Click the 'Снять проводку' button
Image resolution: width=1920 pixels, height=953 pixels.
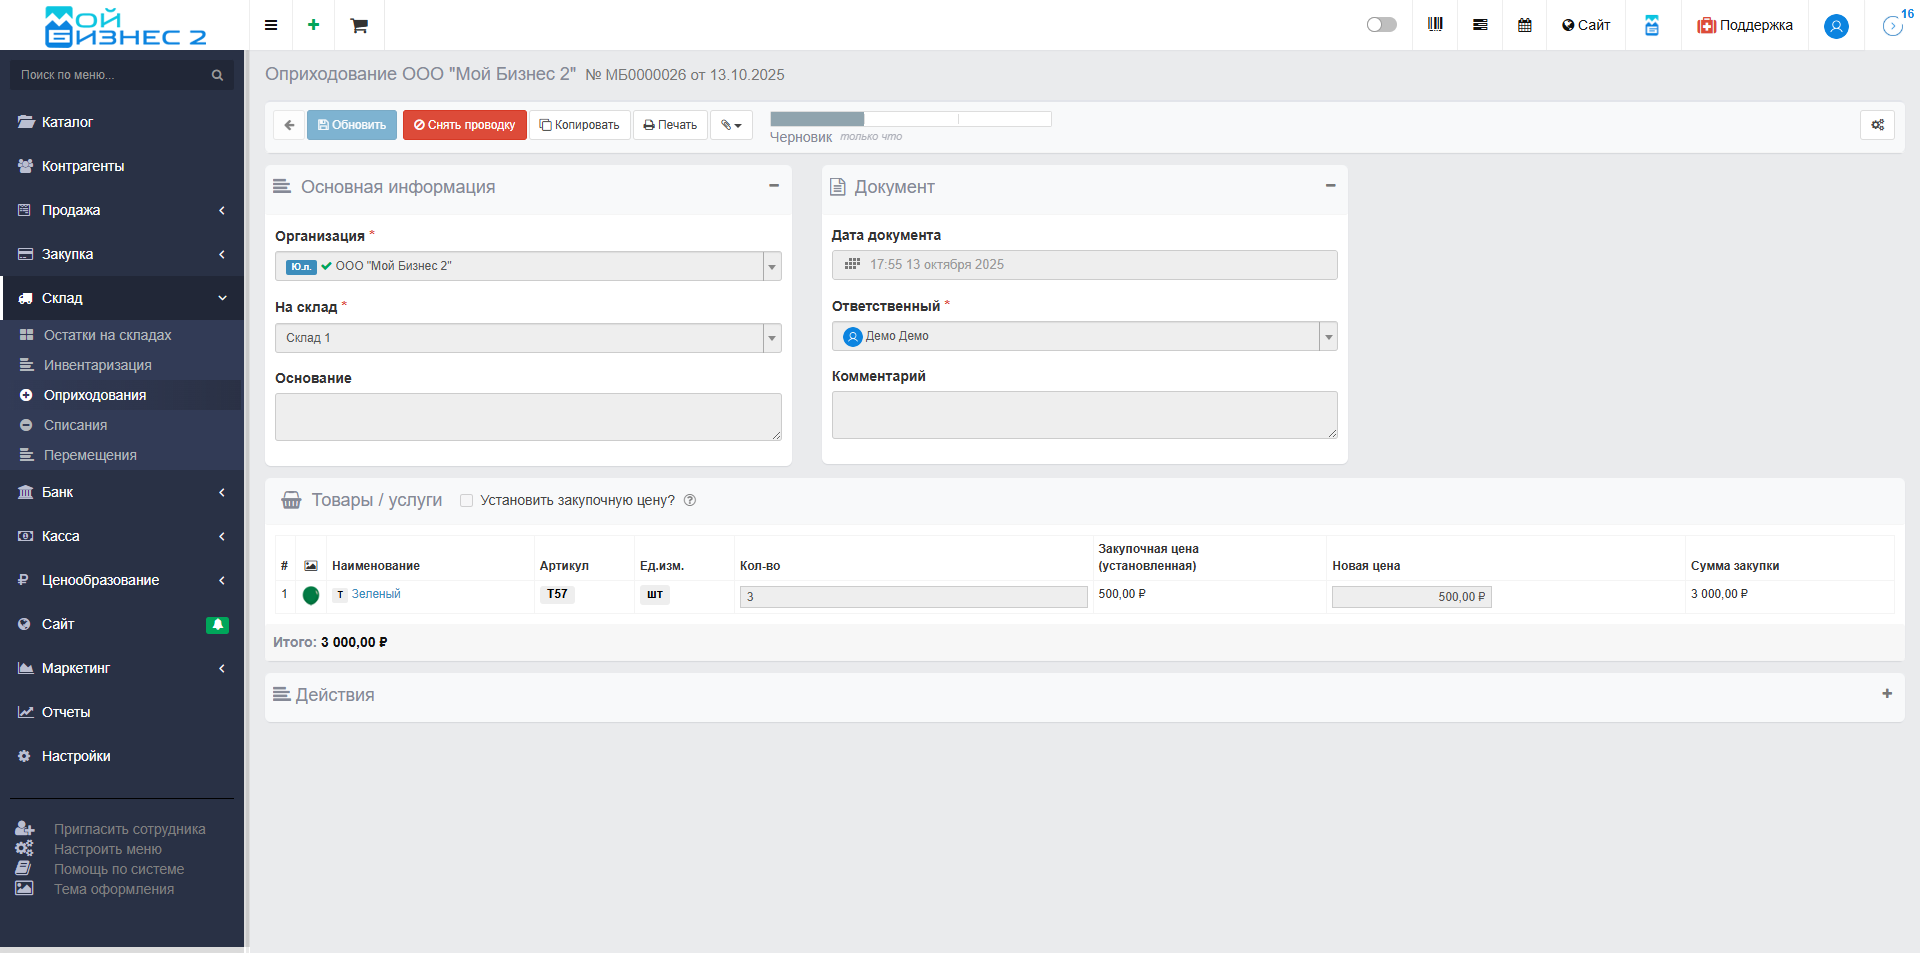[464, 125]
